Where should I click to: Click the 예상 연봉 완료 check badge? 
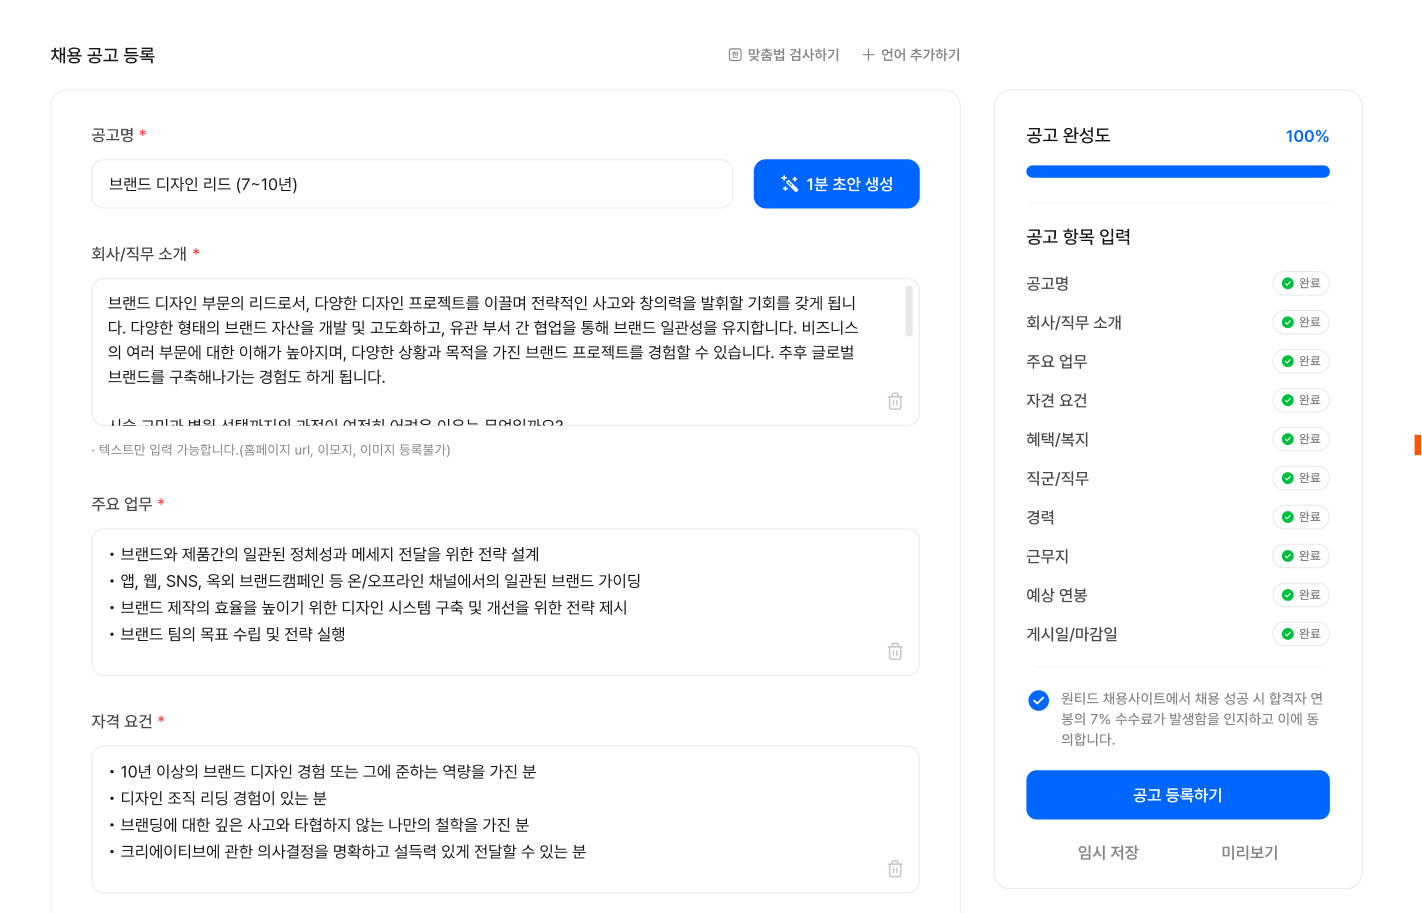tap(1300, 595)
